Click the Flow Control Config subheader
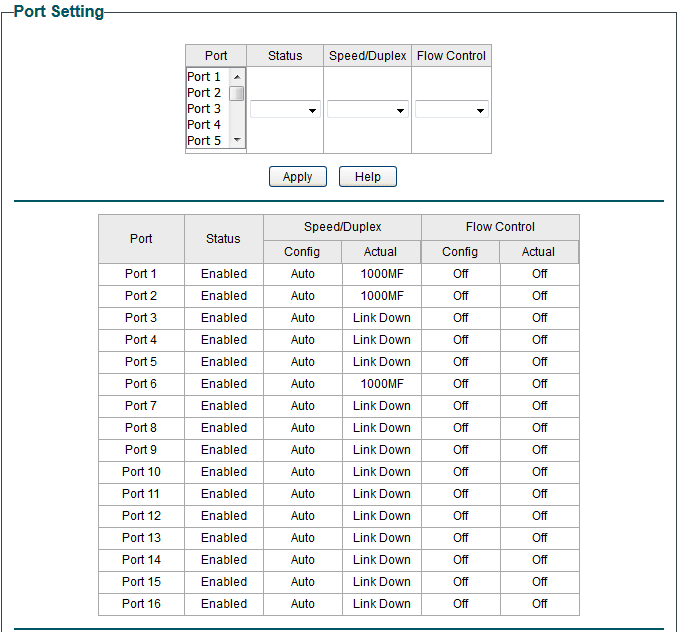The width and height of the screenshot is (677, 632). (460, 252)
